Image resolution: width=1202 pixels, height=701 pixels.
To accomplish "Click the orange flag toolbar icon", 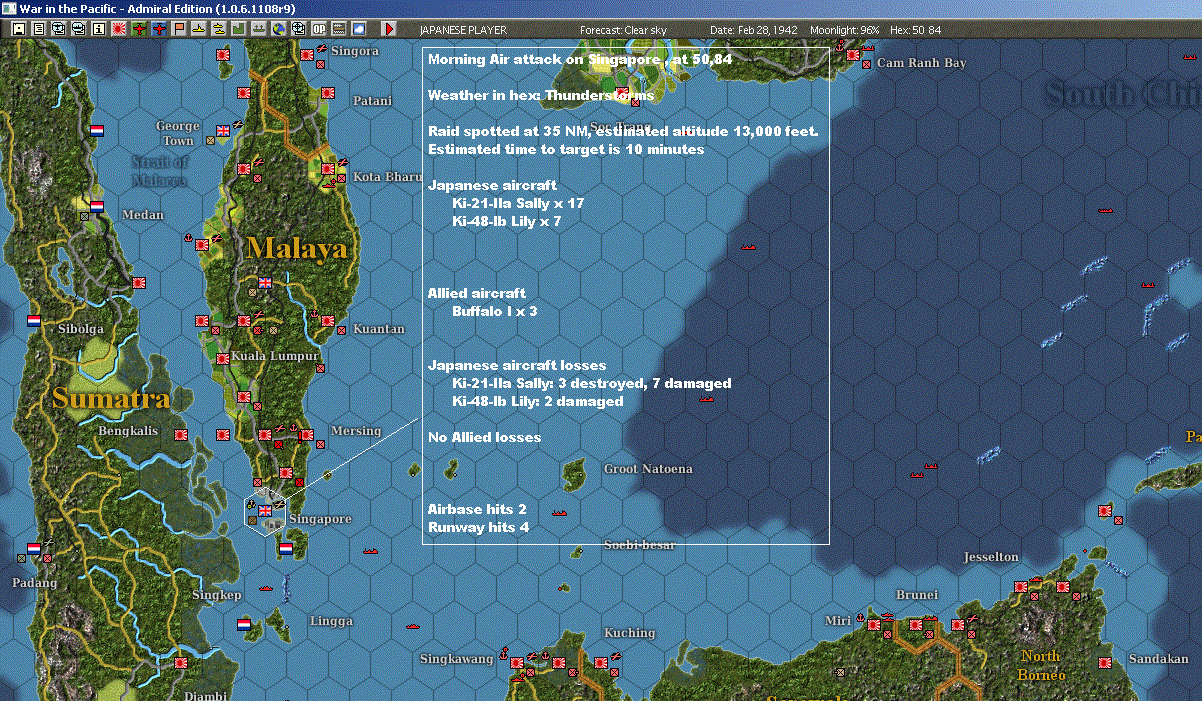I will [x=179, y=29].
